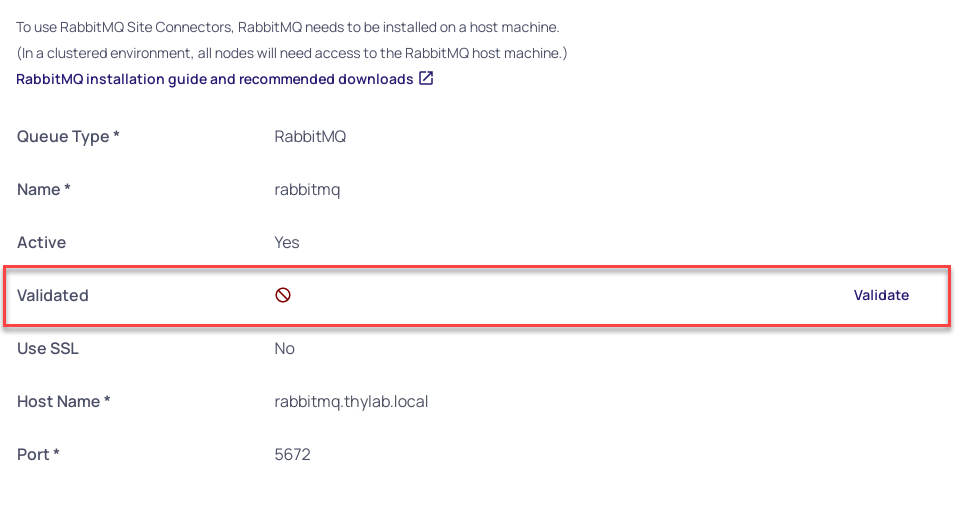Click the port value 5672
This screenshot has width=973, height=510.
tap(292, 455)
